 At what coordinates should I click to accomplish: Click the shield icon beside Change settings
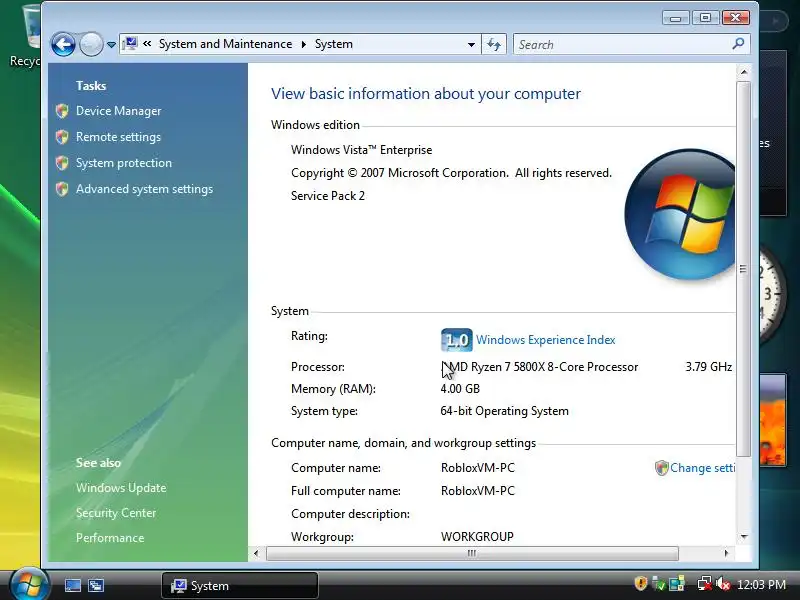tap(662, 468)
